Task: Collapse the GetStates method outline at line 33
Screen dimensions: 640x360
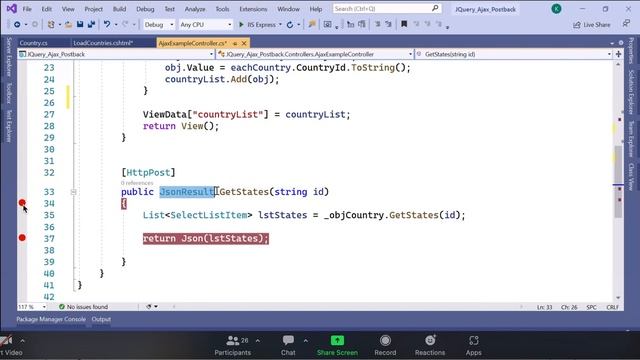Action: tap(73, 191)
